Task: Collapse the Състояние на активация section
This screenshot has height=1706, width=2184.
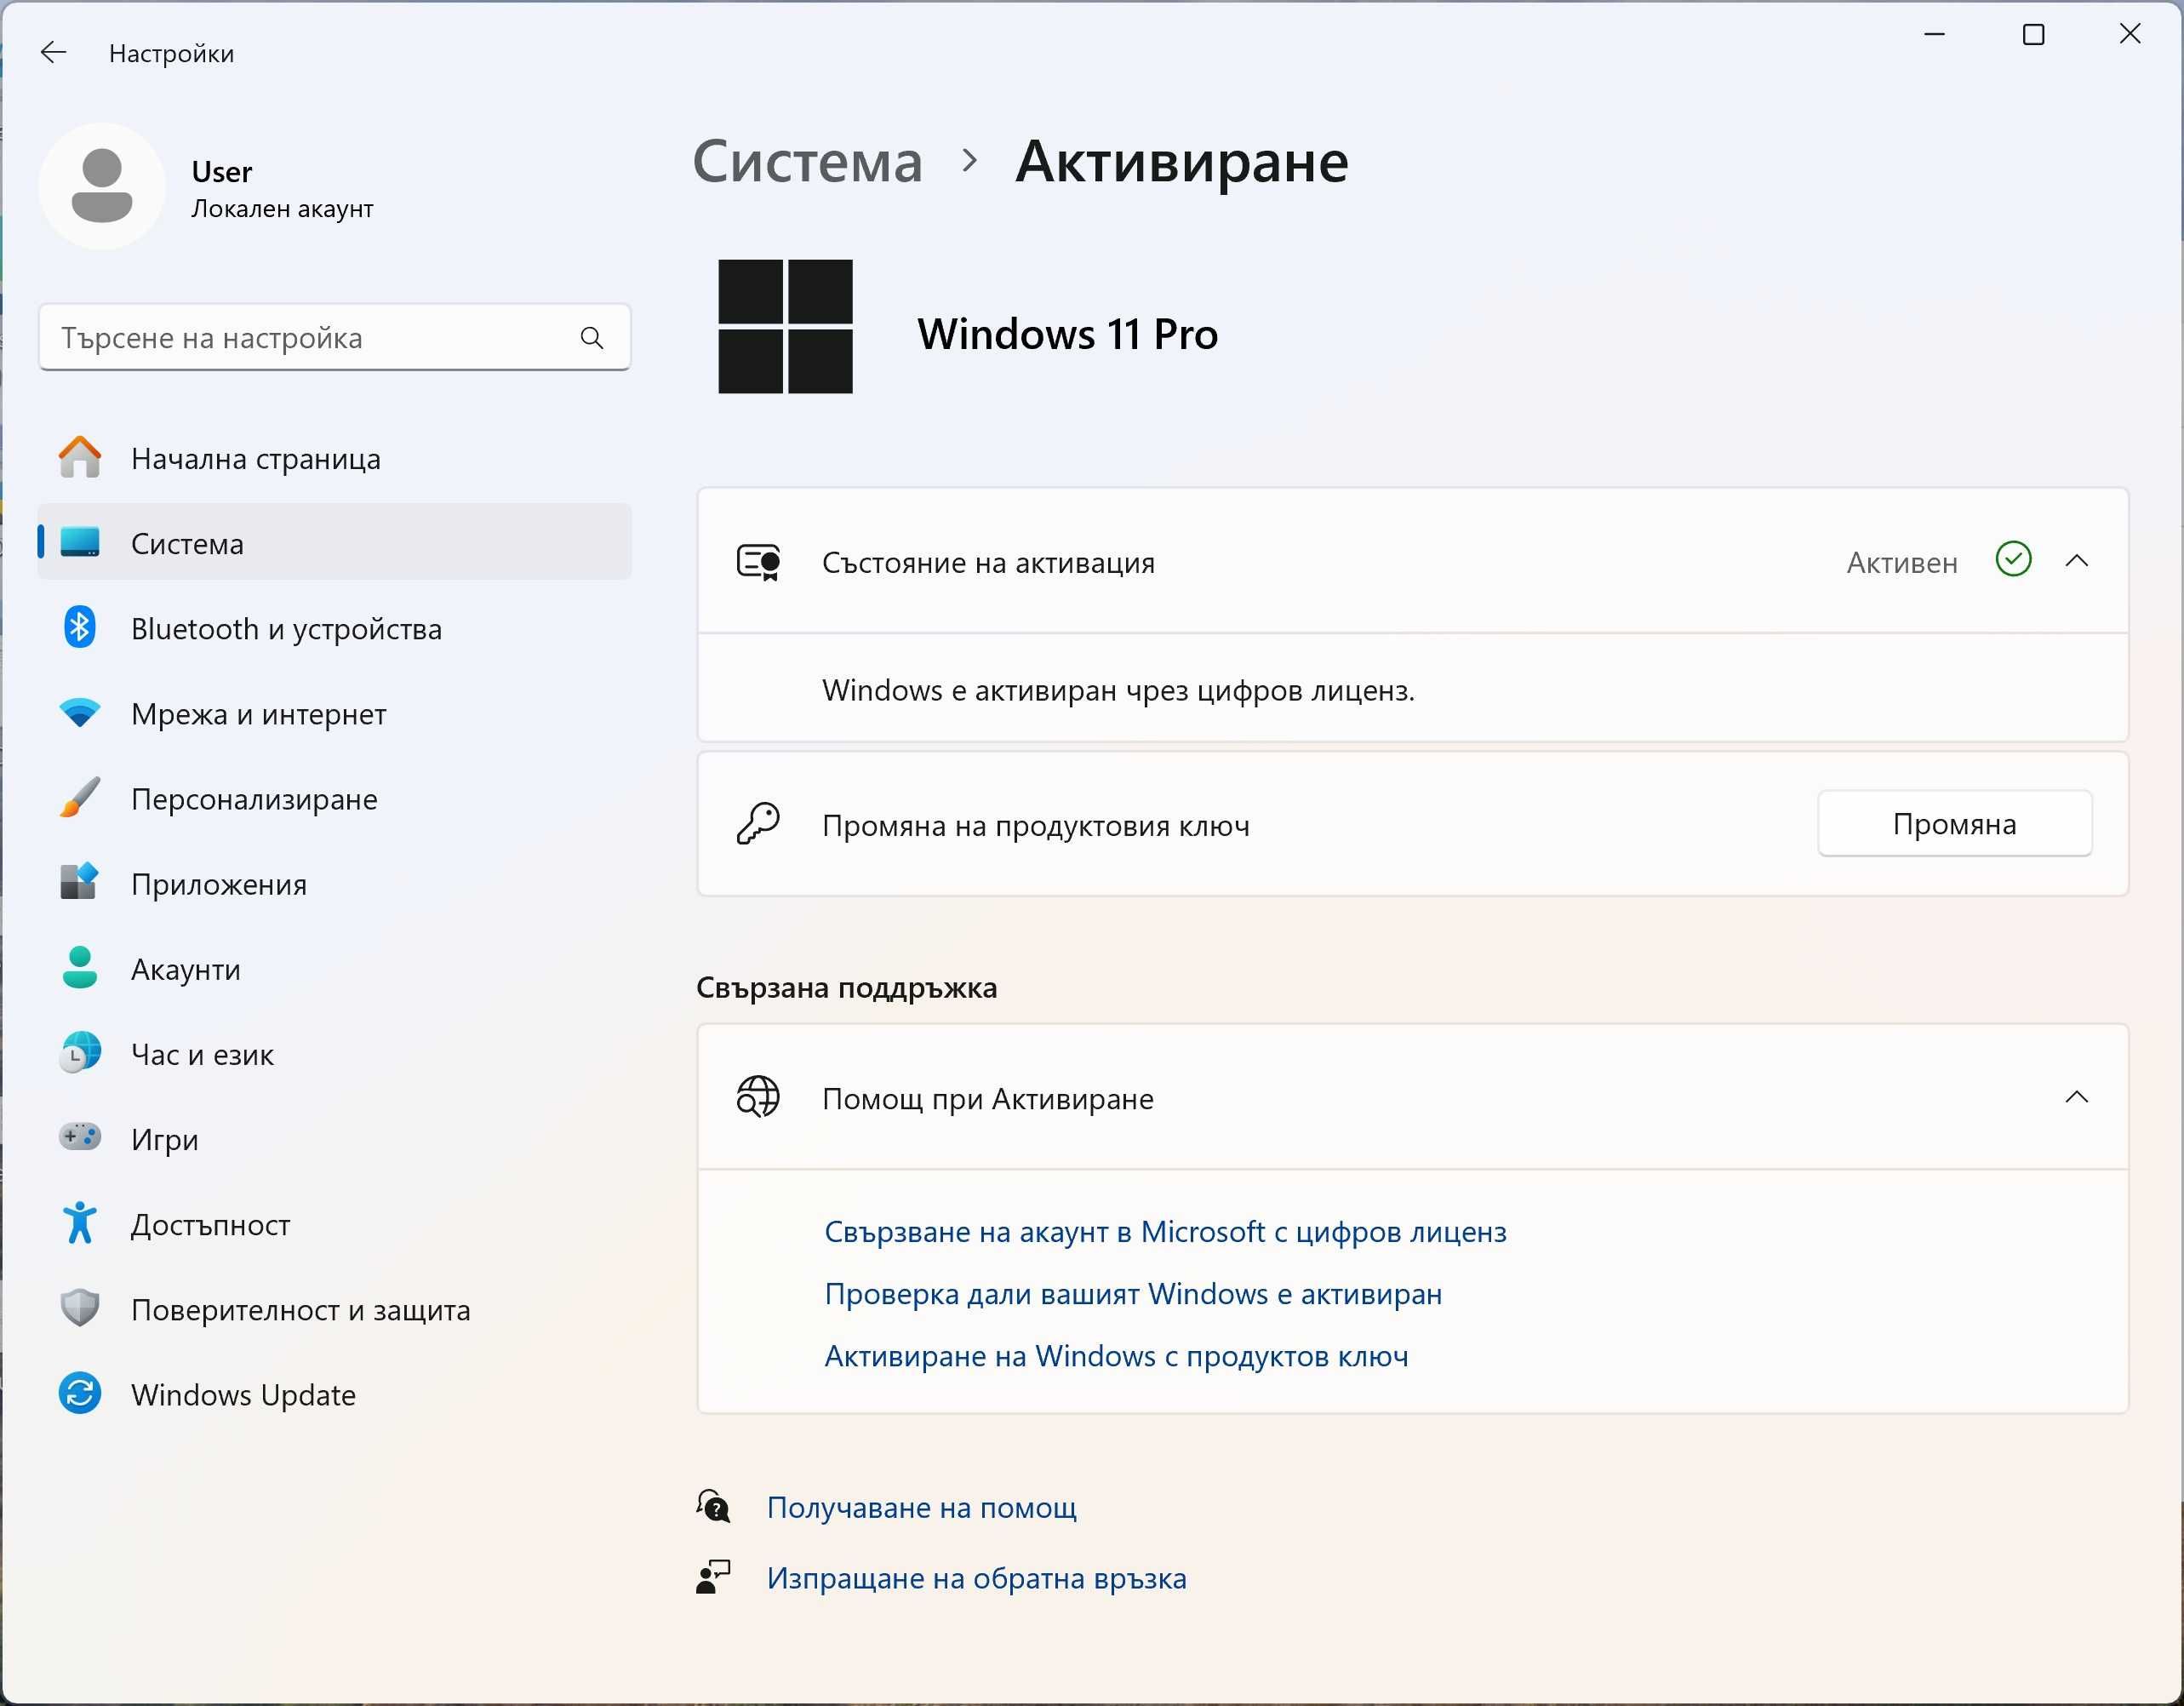Action: (2077, 562)
